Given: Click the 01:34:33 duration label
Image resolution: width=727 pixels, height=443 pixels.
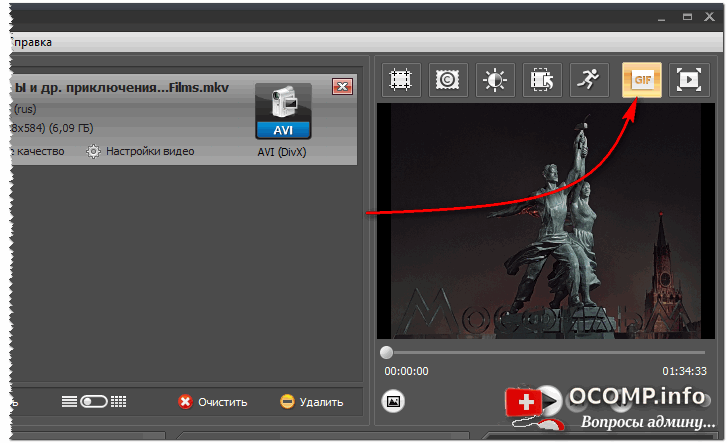Looking at the screenshot, I should (x=684, y=372).
